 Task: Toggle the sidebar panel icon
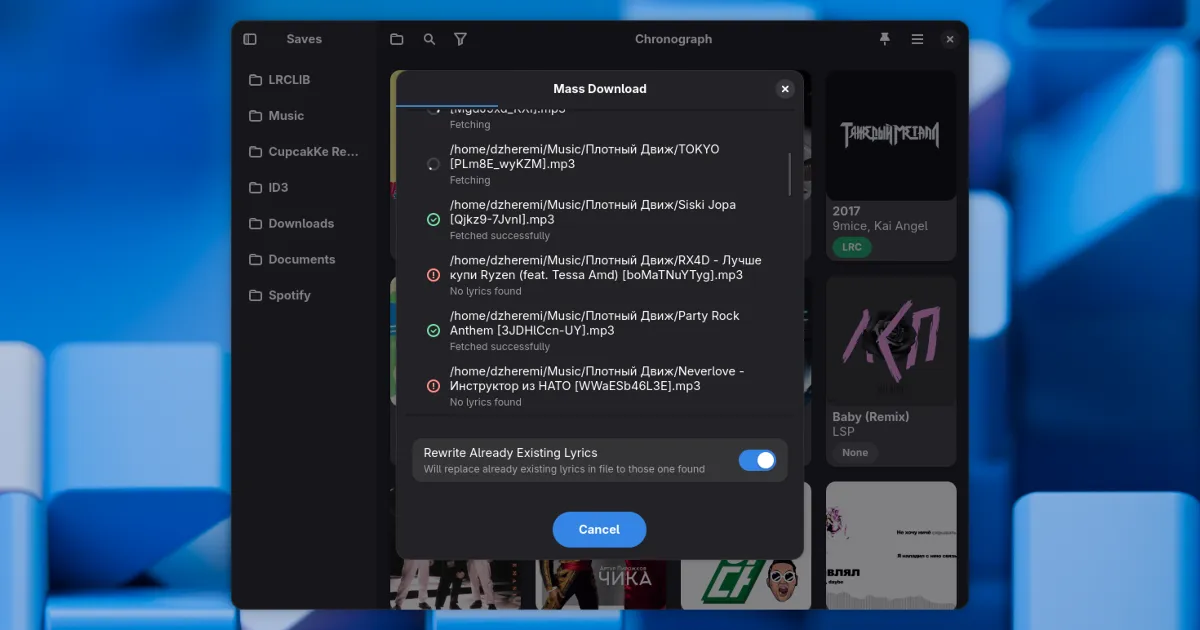pos(250,39)
